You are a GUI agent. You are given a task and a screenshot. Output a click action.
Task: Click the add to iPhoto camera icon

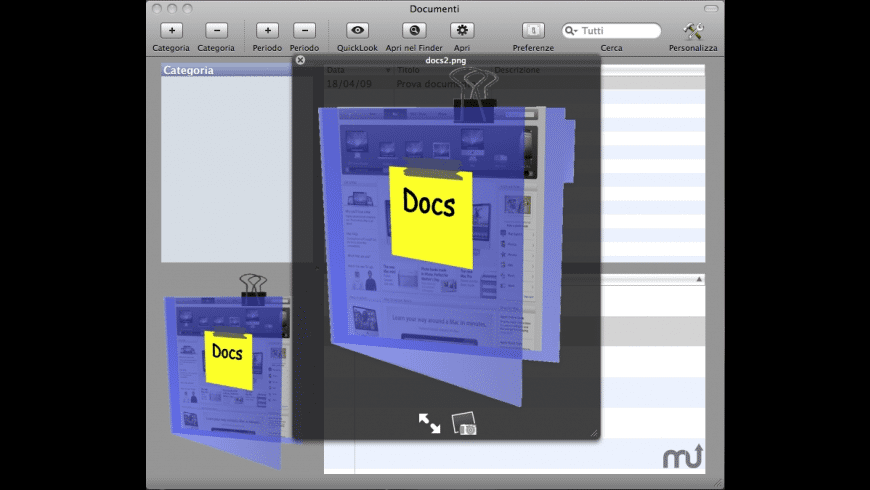(x=464, y=423)
